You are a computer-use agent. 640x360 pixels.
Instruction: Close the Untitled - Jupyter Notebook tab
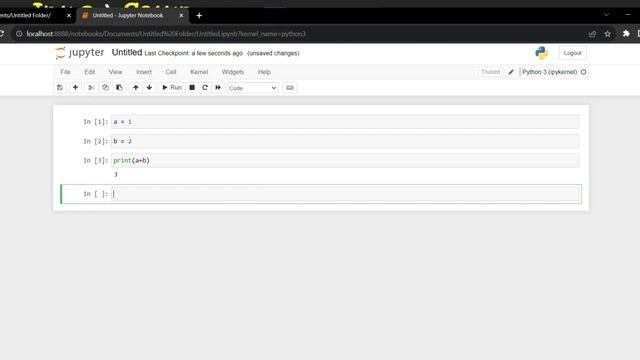click(x=181, y=16)
